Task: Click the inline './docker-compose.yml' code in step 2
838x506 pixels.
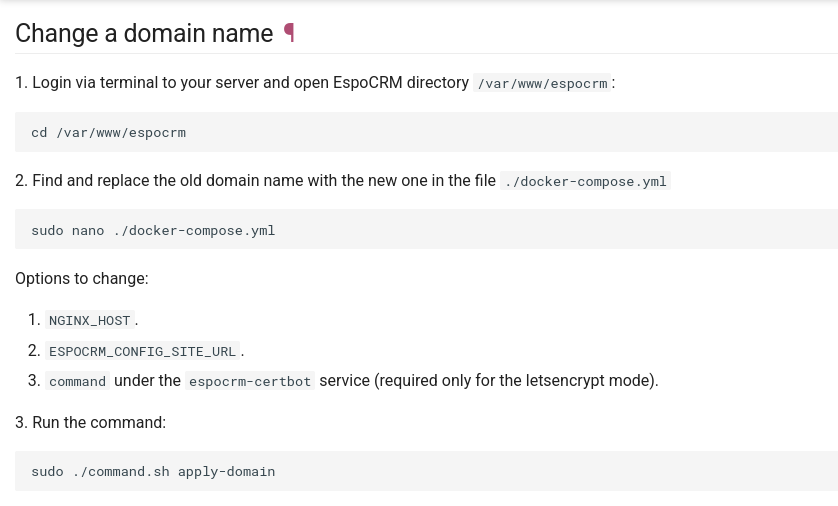Action: 585,181
